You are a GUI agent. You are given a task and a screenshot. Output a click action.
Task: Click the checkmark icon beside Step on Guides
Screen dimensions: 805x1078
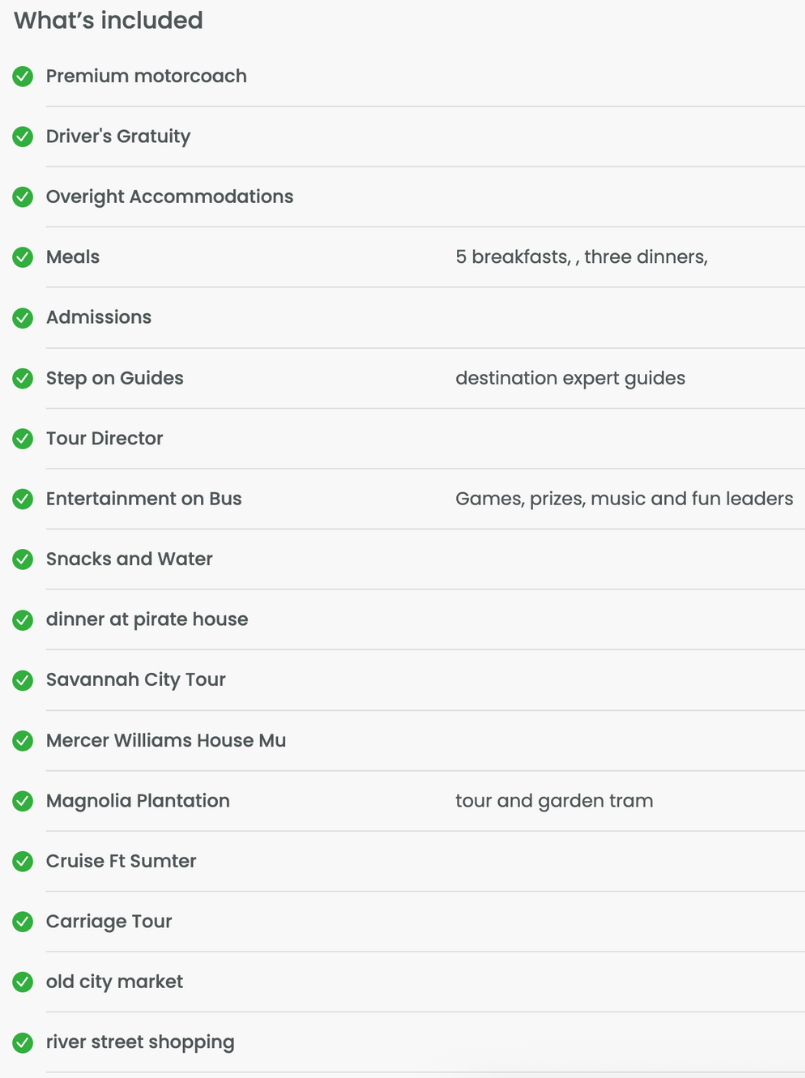click(23, 378)
